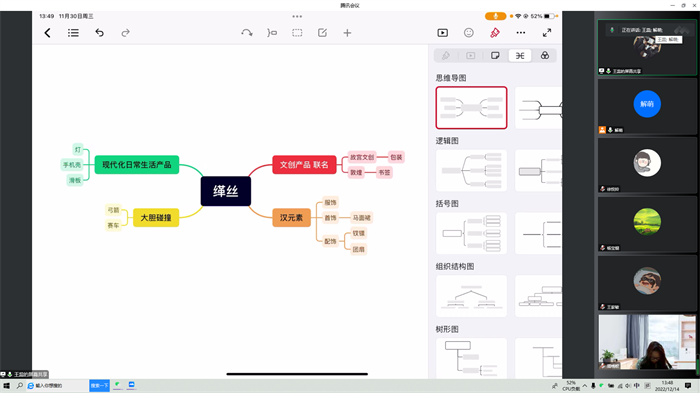The image size is (700, 393).
Task: Click the taskbar search magnifier icon
Action: (x=20, y=385)
